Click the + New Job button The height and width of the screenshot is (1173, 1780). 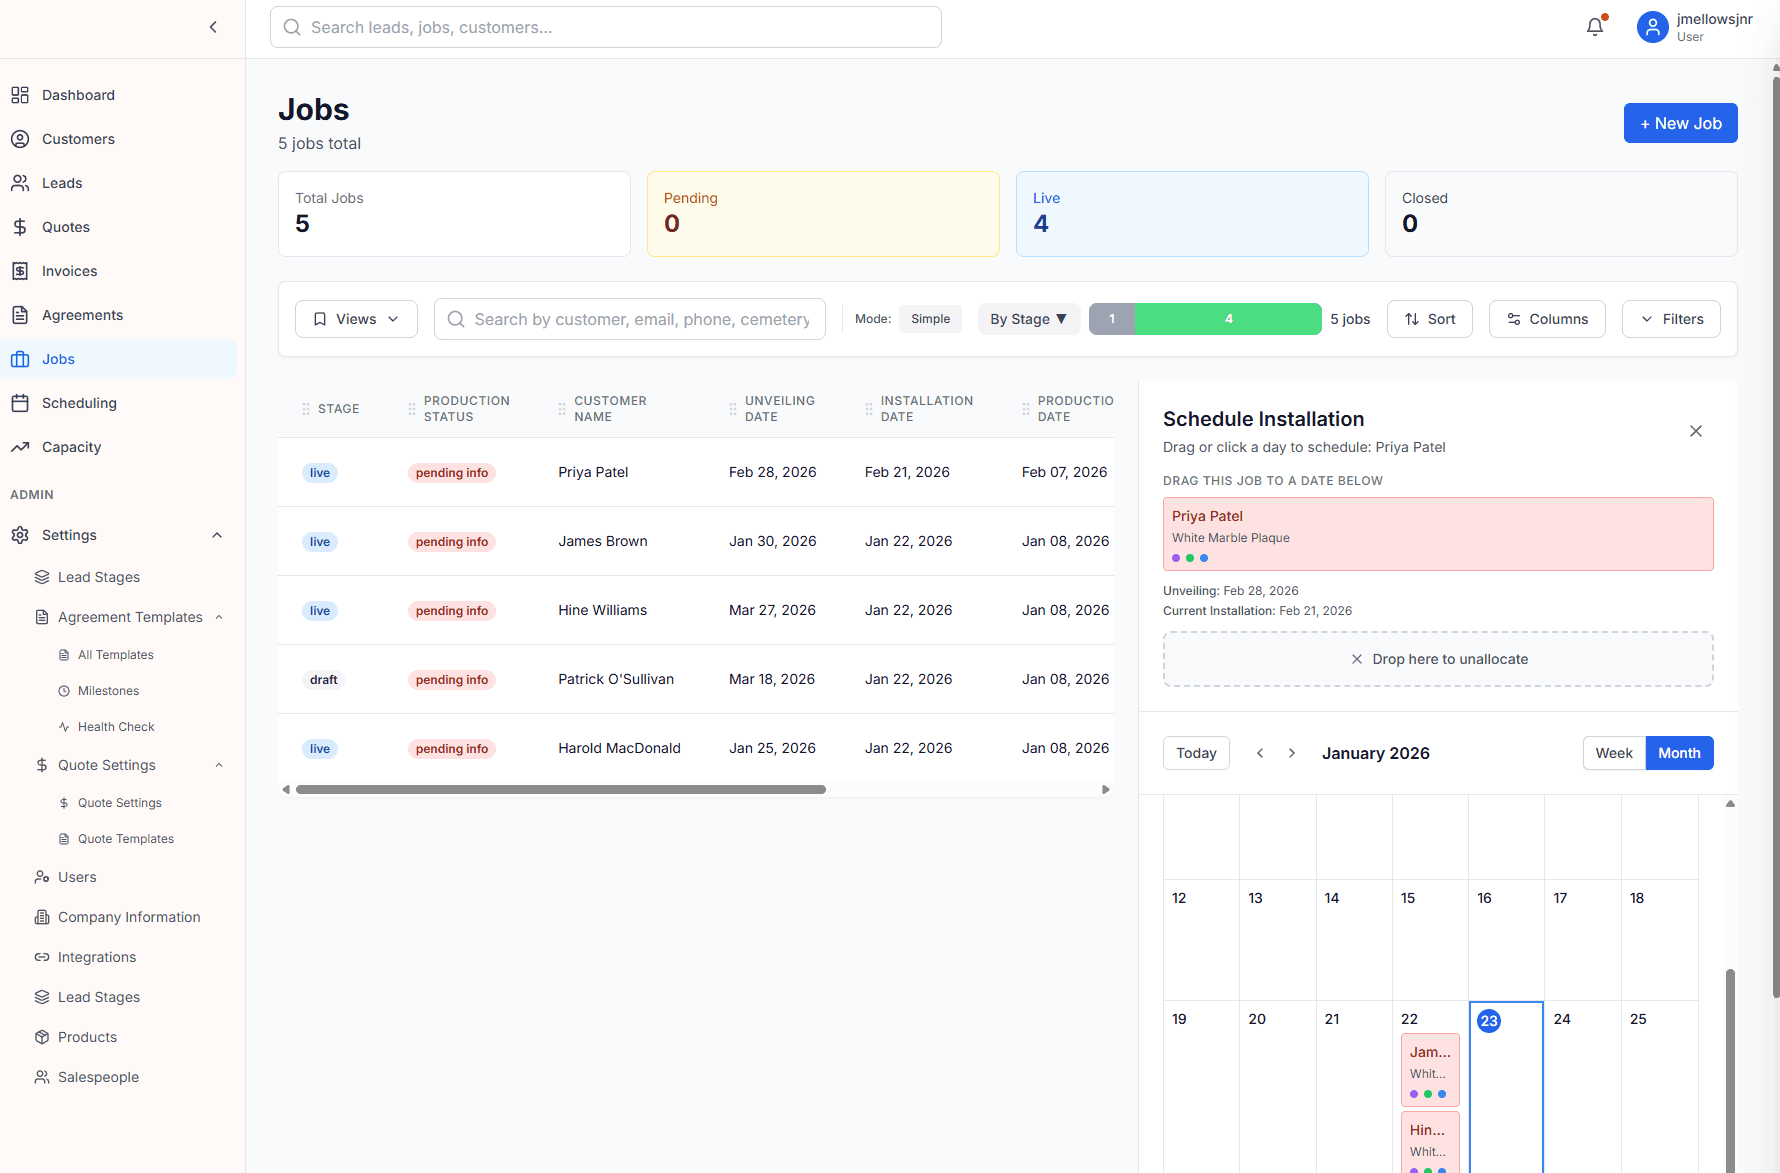click(x=1680, y=122)
